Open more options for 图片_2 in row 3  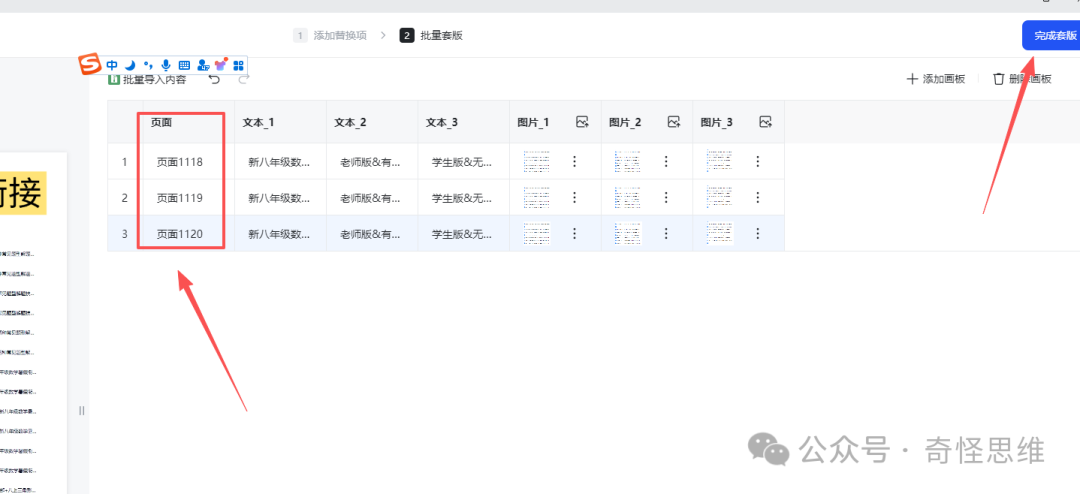[666, 233]
